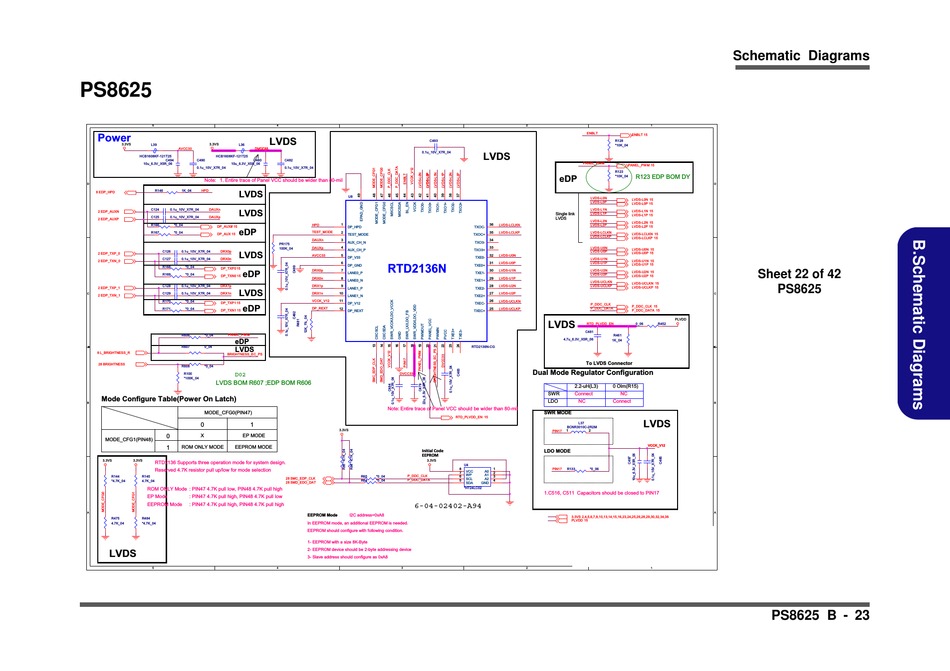Viewport: 950px width, 671px height.
Task: Click the 'RTD2136 Supports three operation mode' note
Action: coord(220,463)
